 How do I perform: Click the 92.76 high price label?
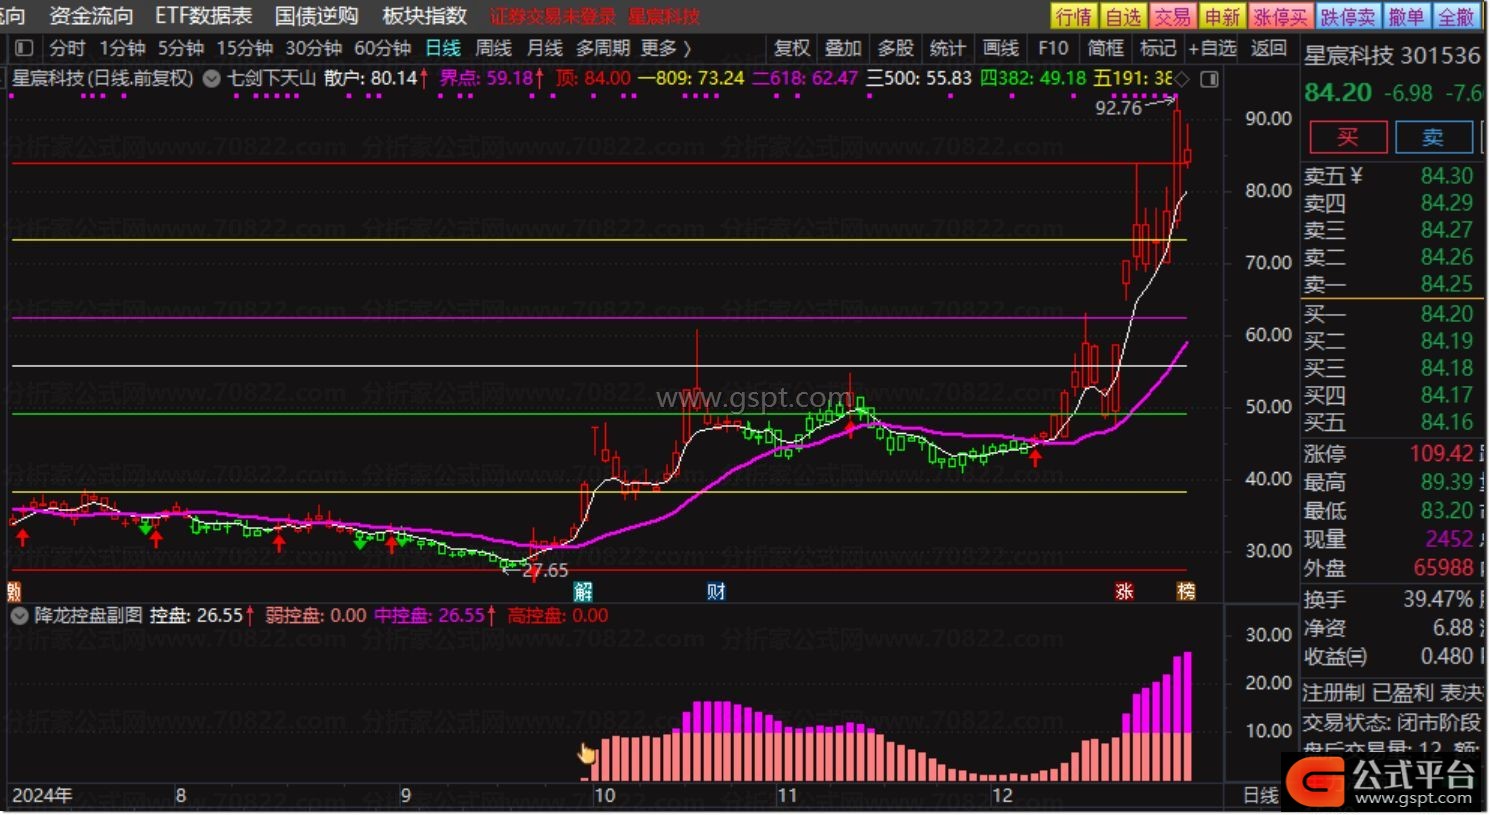tap(1118, 108)
